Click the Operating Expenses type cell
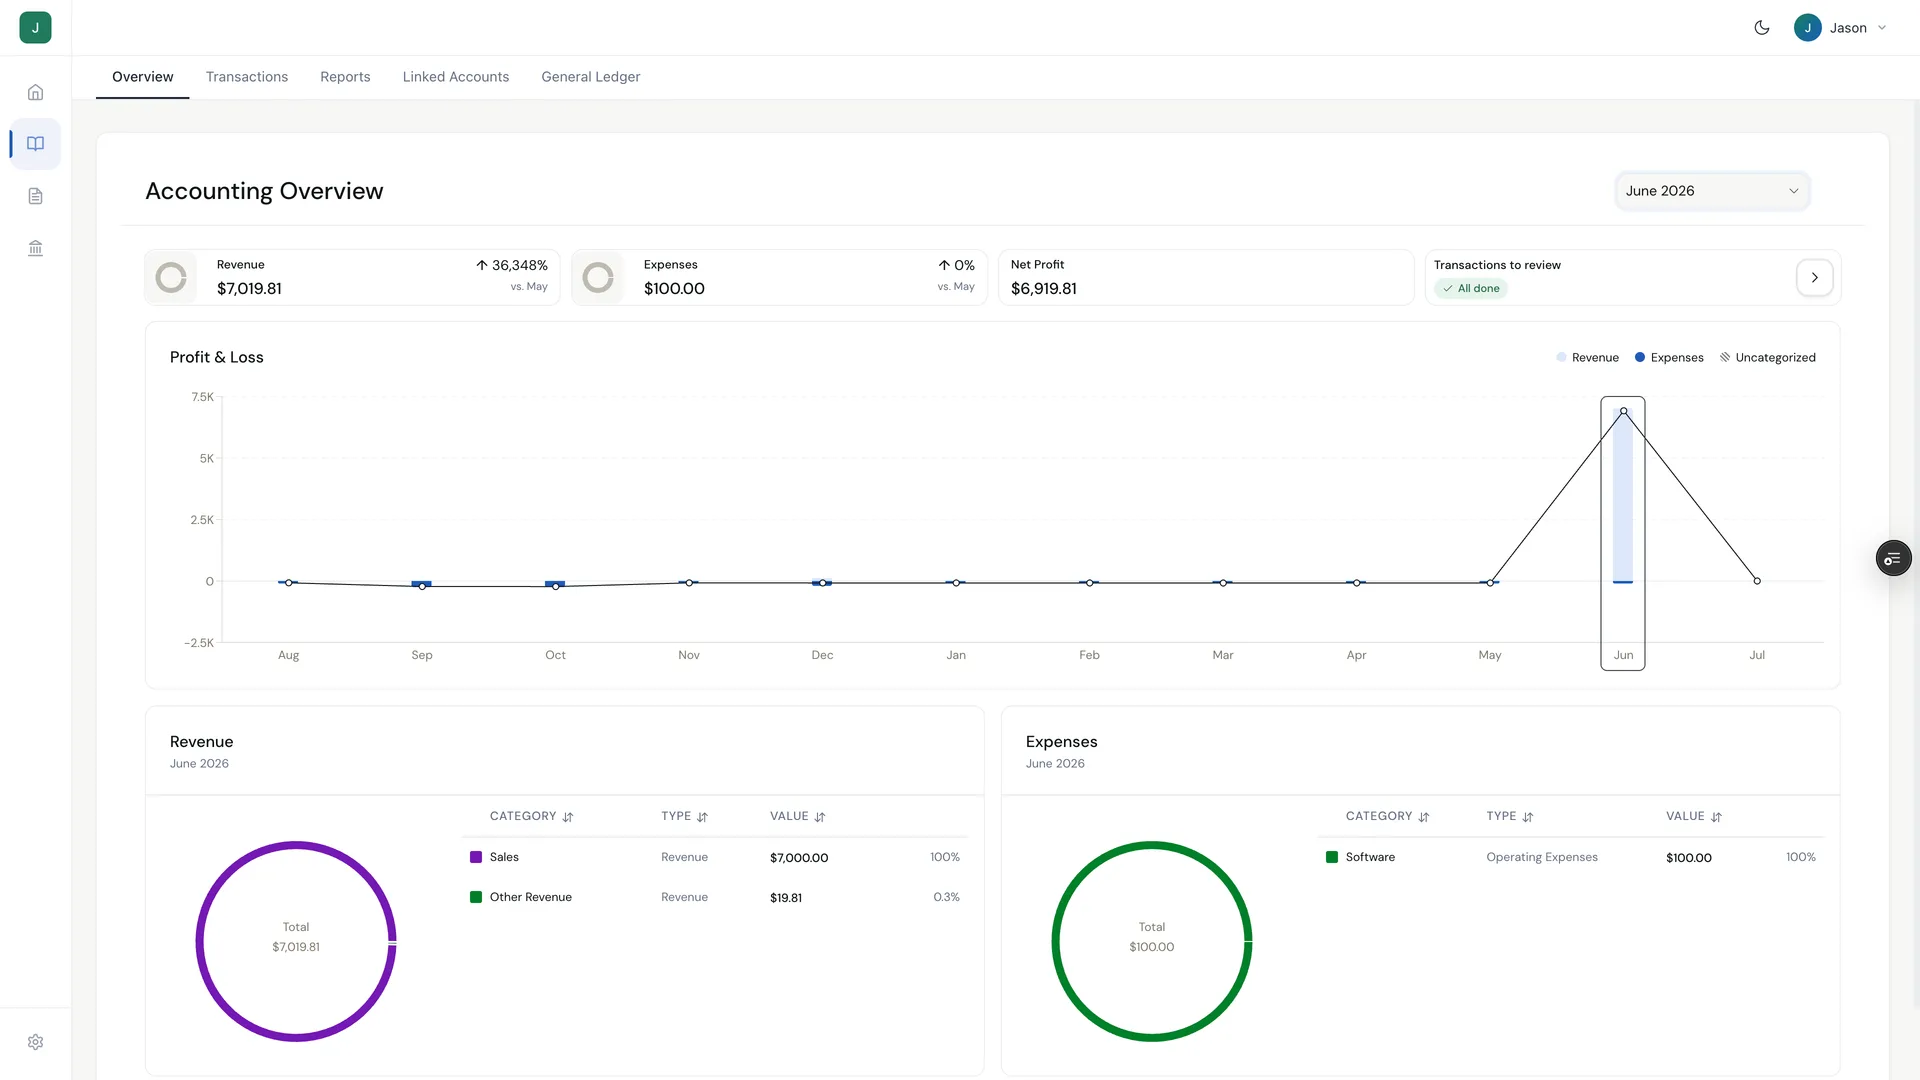This screenshot has width=1920, height=1080. point(1542,858)
